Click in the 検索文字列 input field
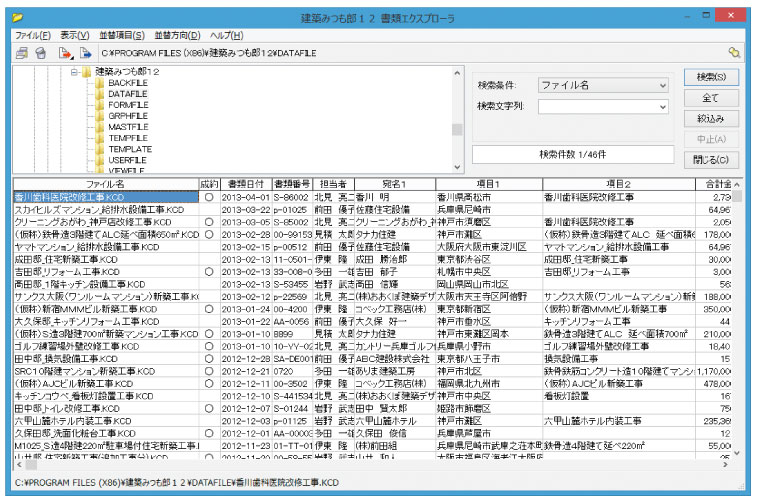 pos(598,107)
